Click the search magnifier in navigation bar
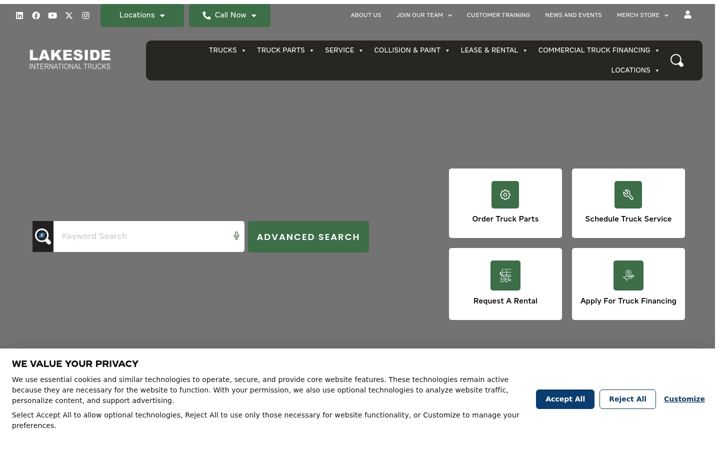The image size is (720, 450). click(676, 61)
